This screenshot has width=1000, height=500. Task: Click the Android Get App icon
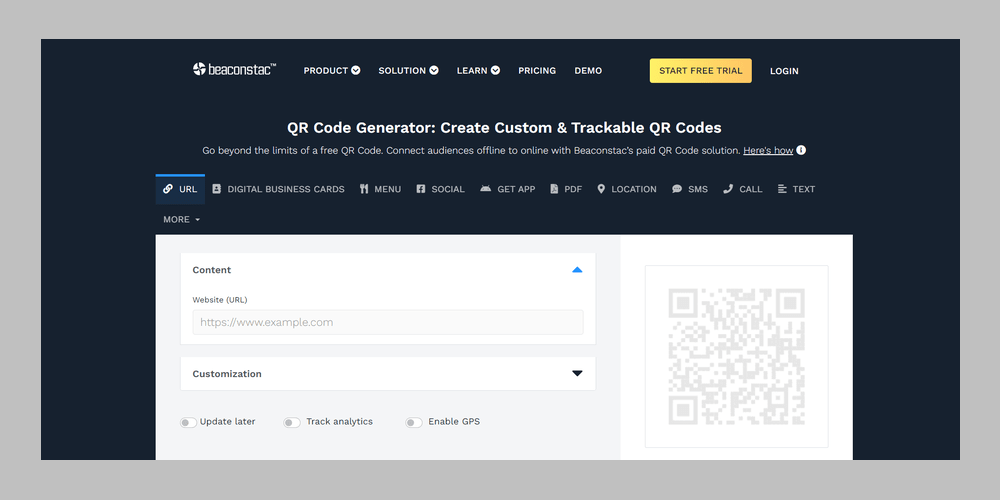(485, 189)
